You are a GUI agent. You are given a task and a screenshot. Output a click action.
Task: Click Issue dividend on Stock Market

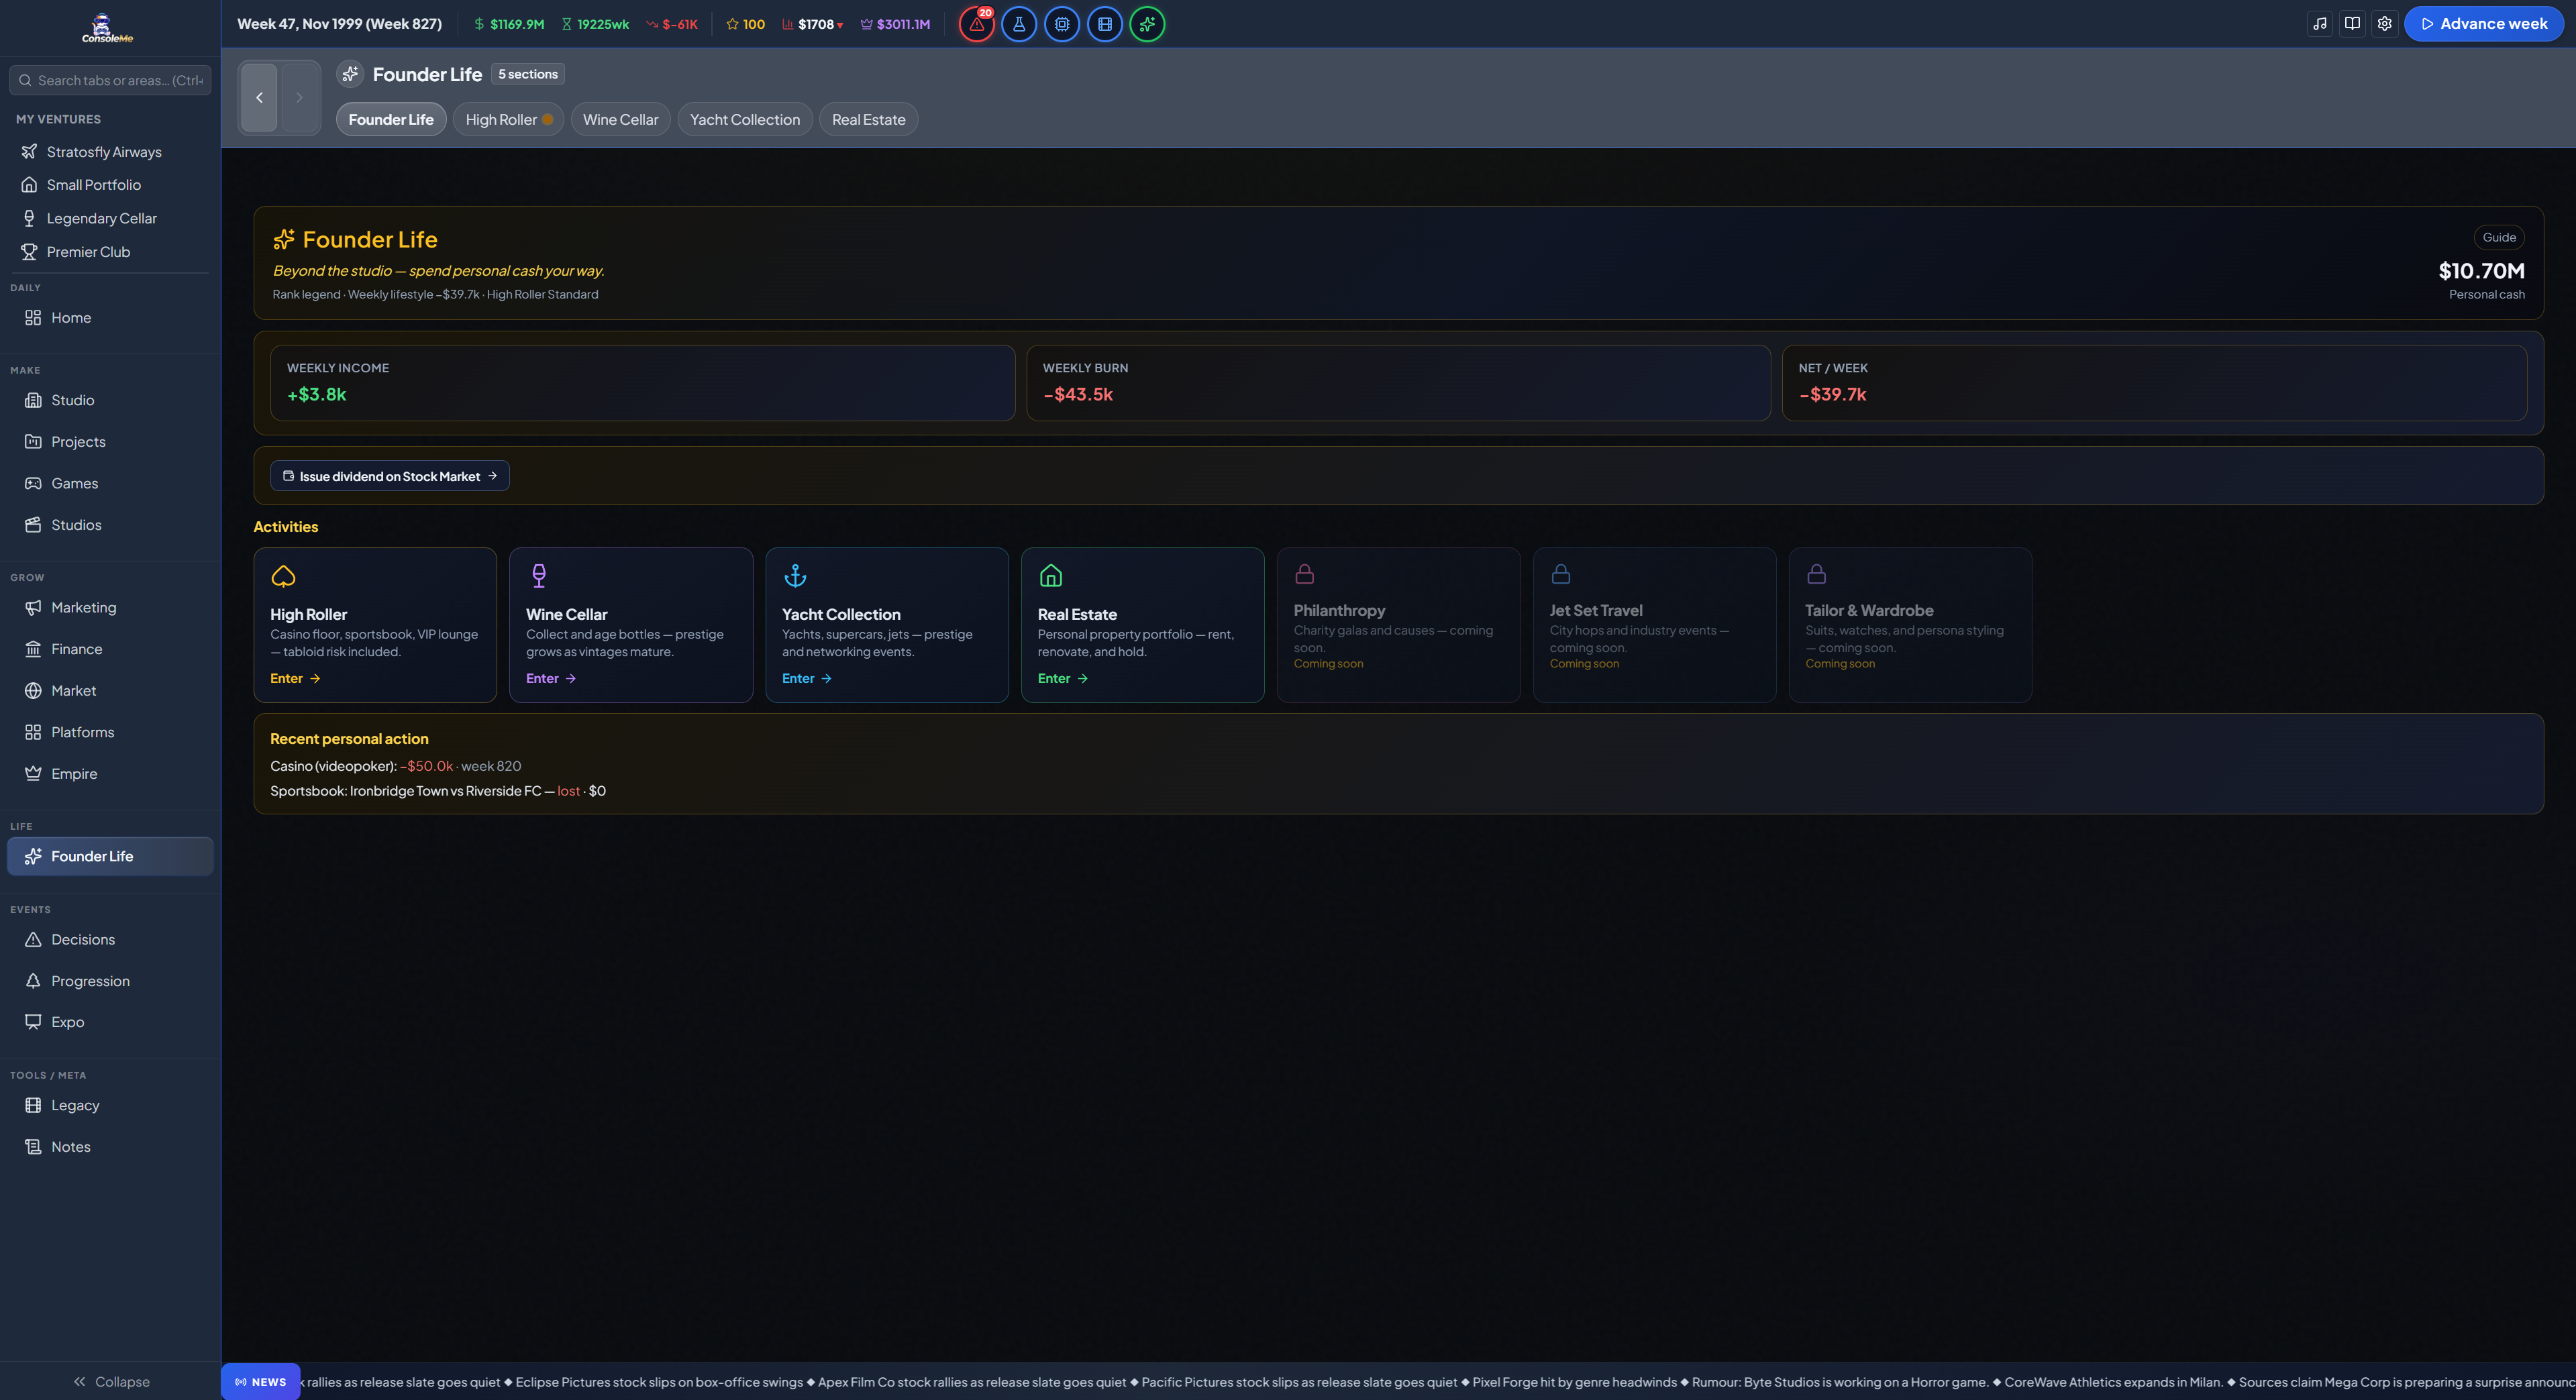[x=390, y=476]
